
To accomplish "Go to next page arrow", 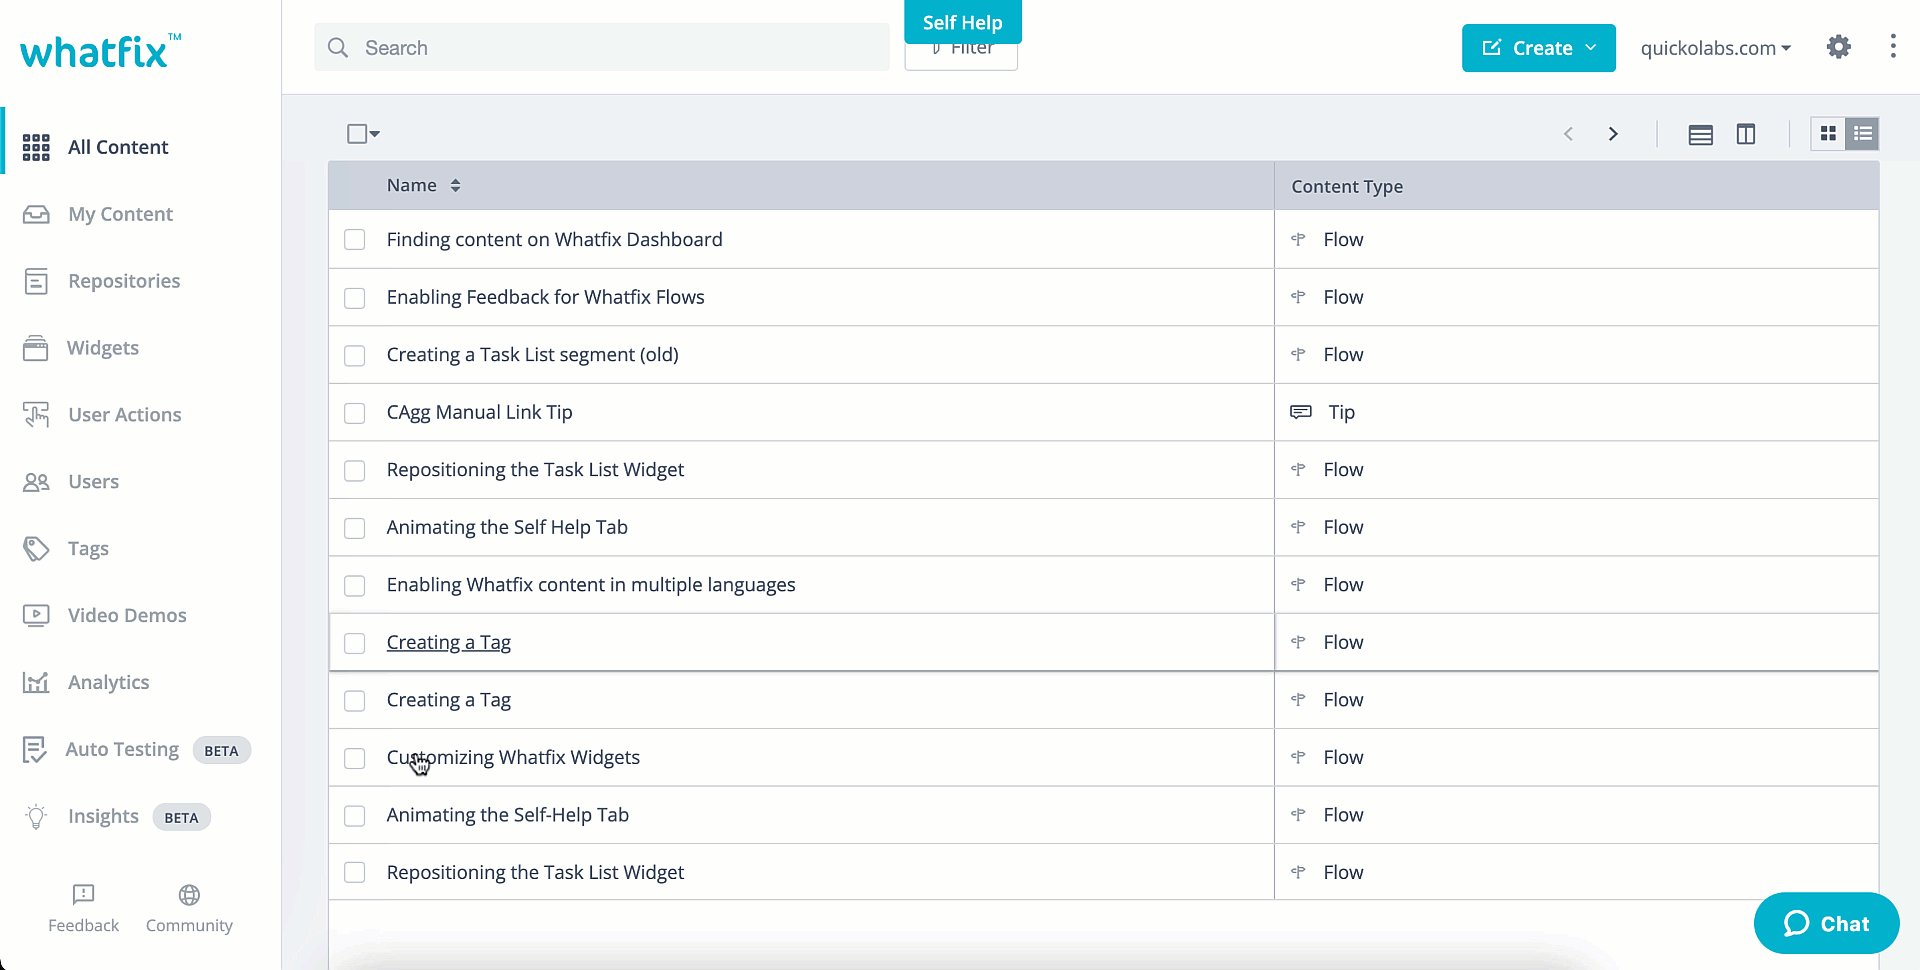I will point(1613,134).
